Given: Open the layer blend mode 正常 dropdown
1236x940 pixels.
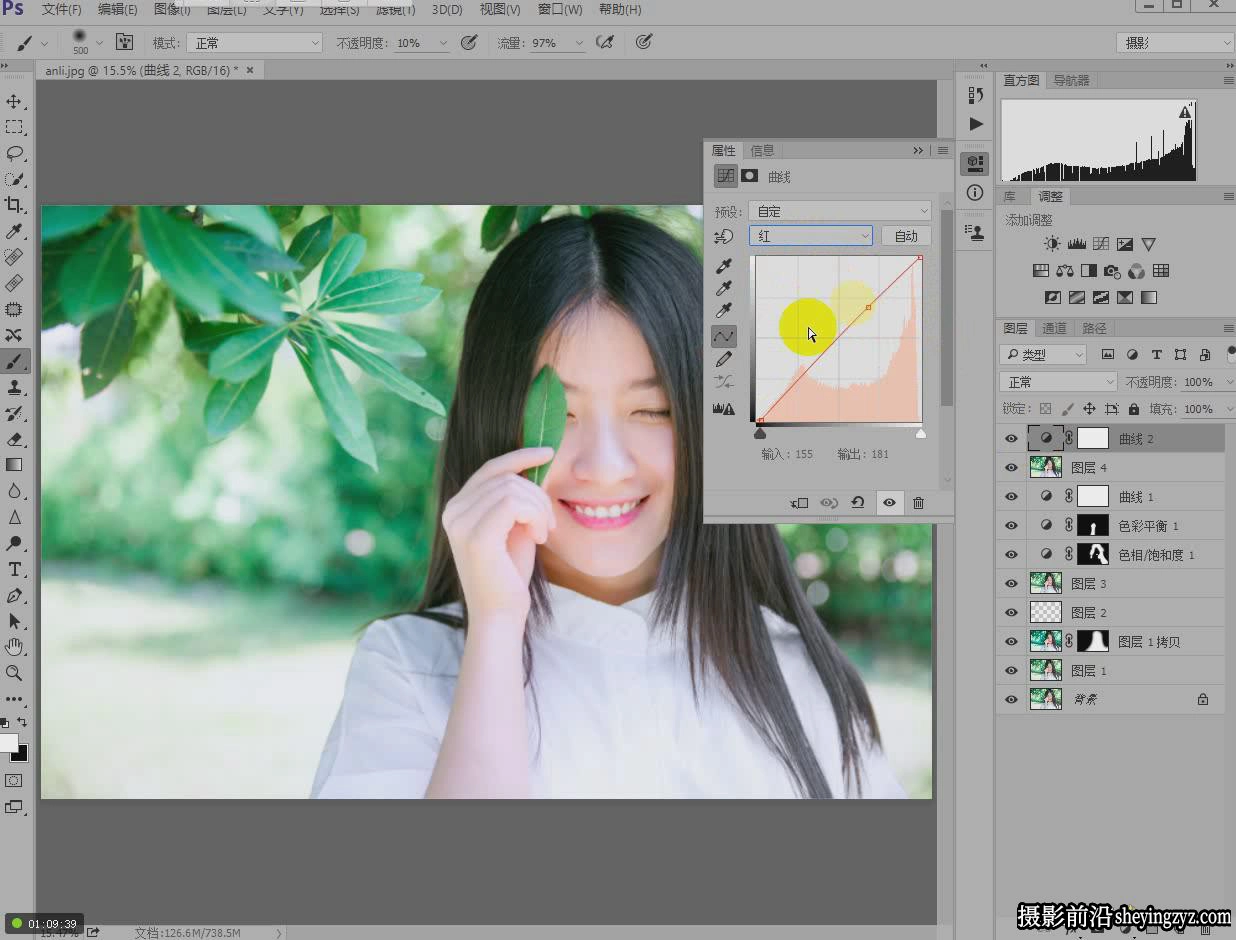Looking at the screenshot, I should [x=1058, y=382].
